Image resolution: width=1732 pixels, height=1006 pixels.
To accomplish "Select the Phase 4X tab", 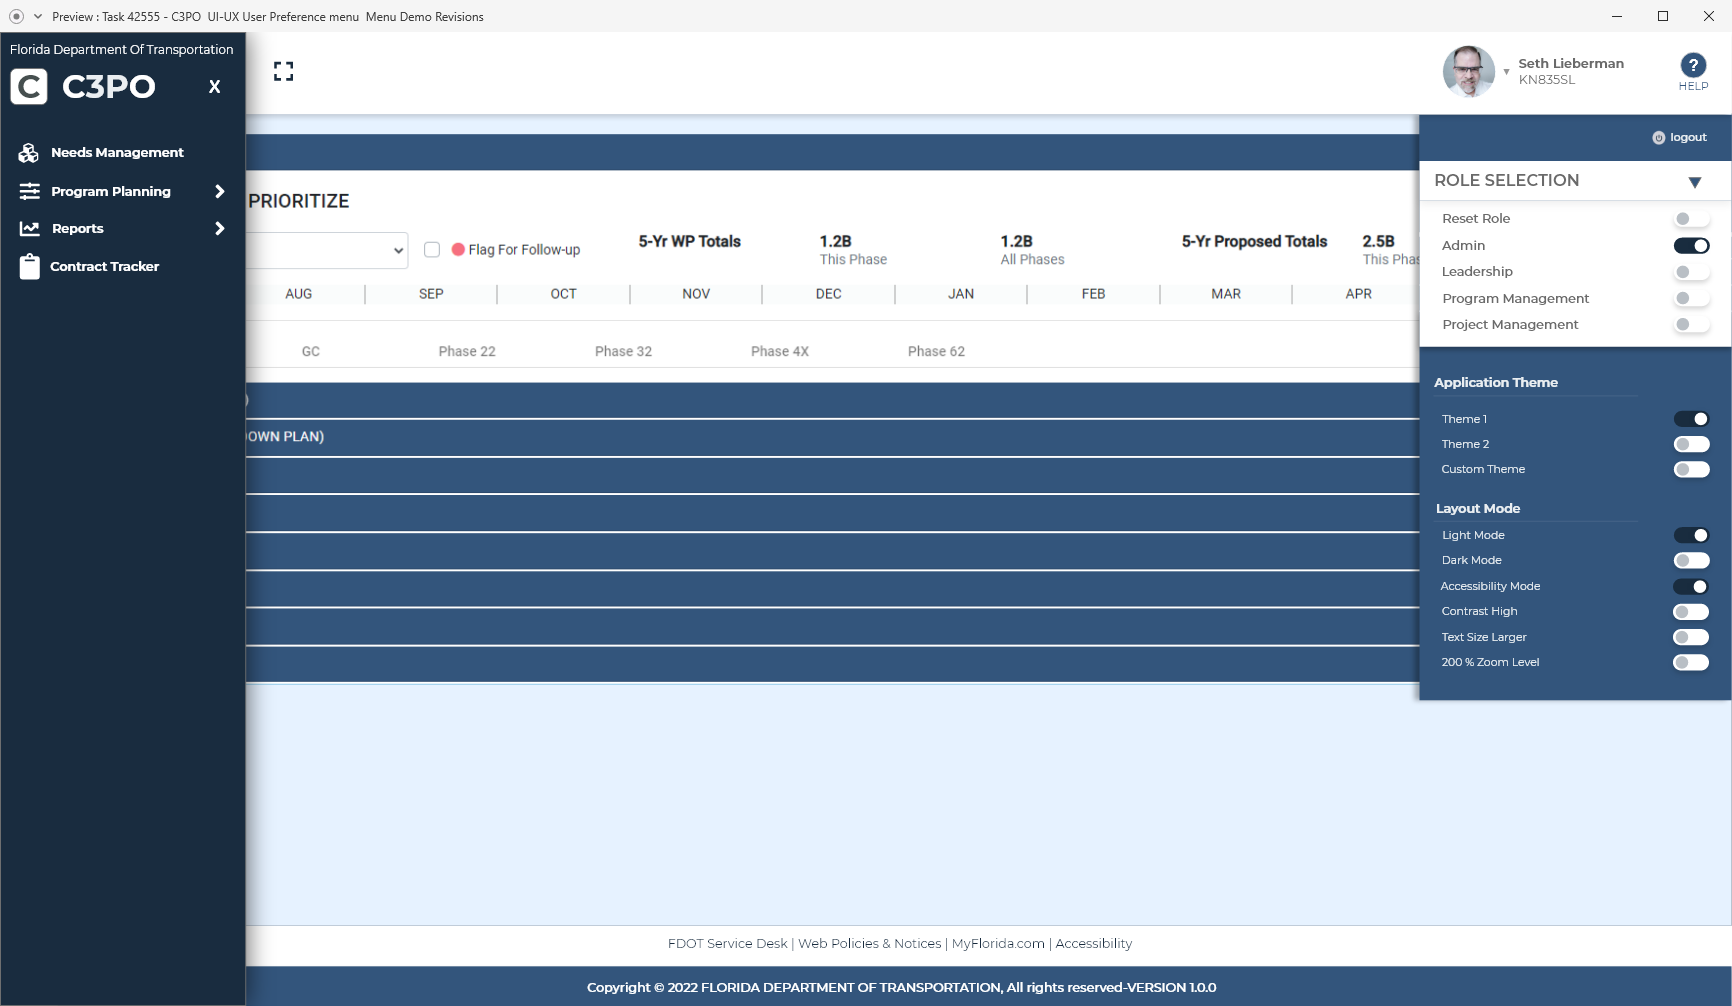I will [779, 351].
